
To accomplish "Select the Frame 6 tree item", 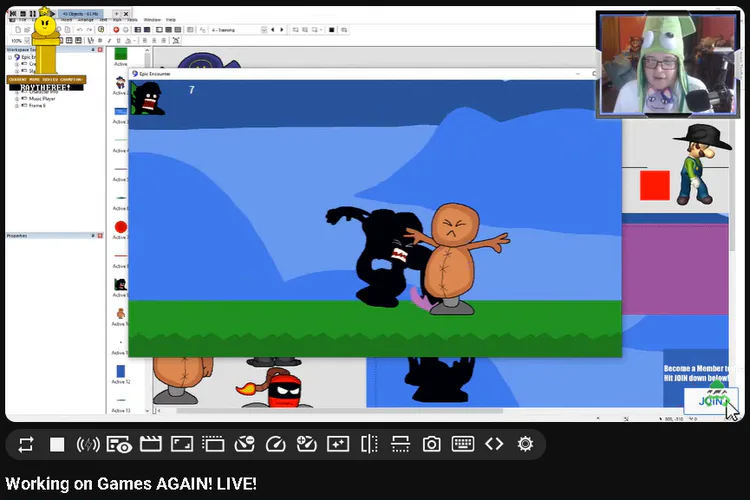I will tap(37, 105).
